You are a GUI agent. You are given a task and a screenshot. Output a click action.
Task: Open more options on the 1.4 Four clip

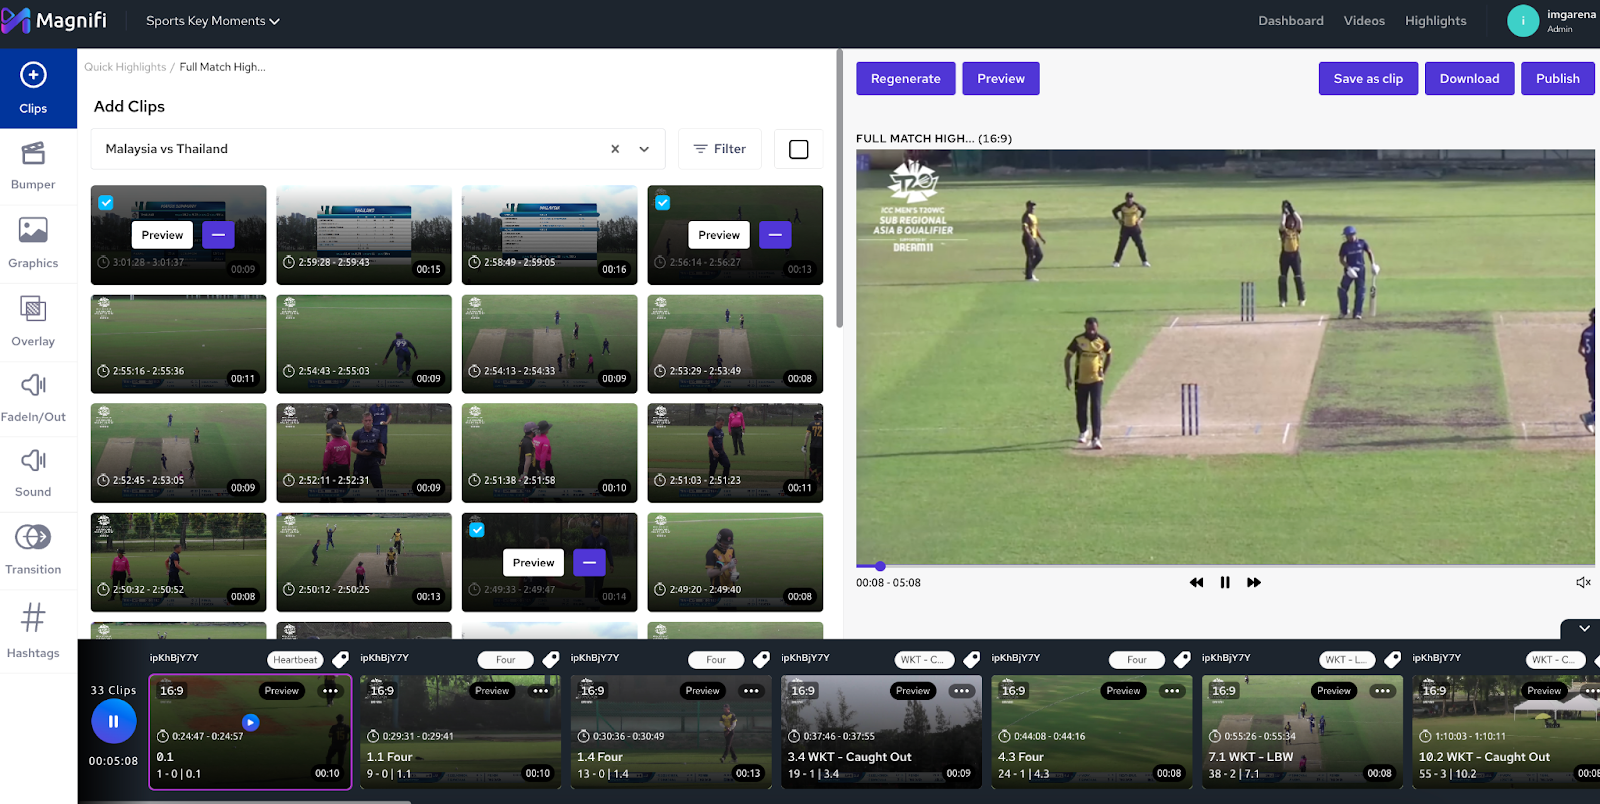point(751,691)
